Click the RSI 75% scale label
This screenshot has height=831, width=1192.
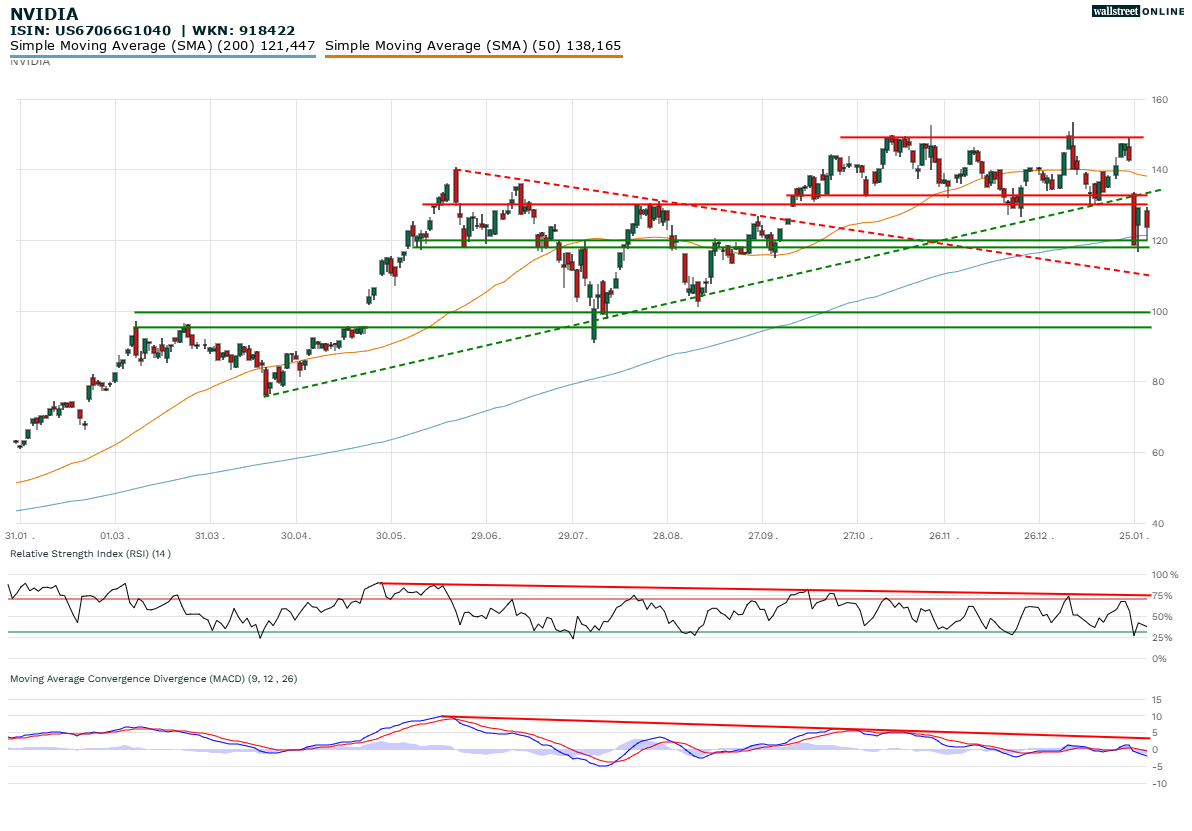tap(1163, 596)
